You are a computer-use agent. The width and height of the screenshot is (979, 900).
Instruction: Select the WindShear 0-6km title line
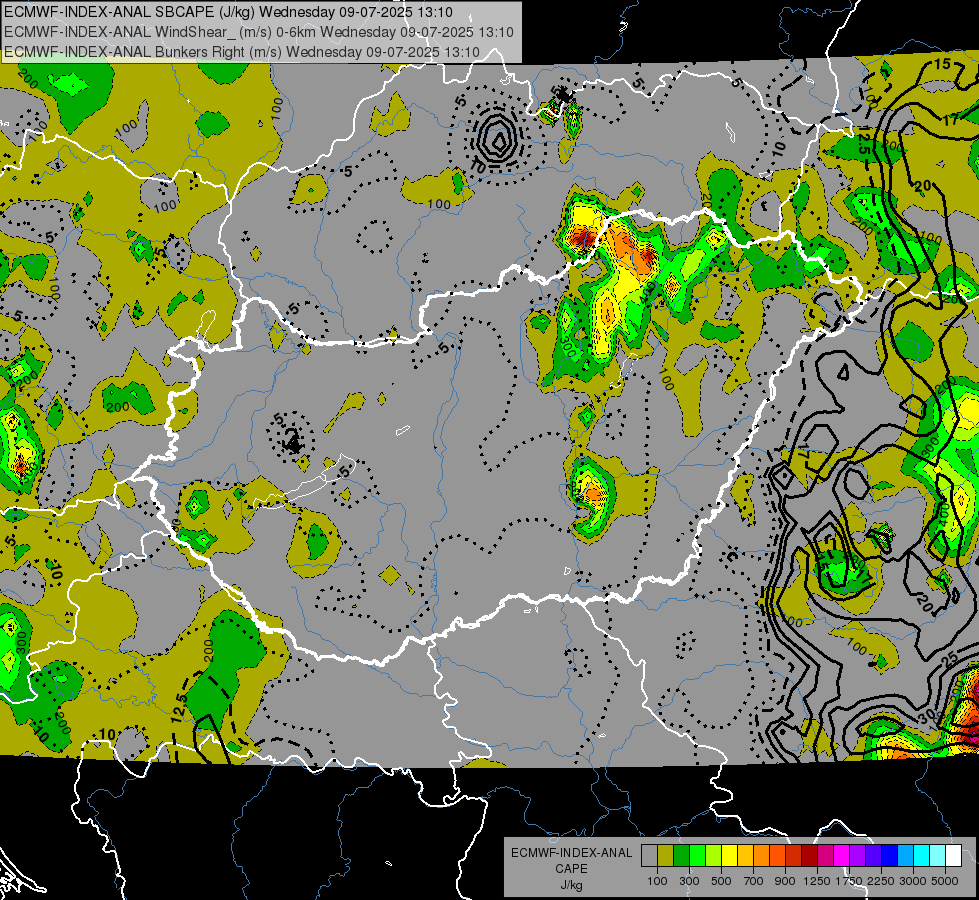[258, 32]
